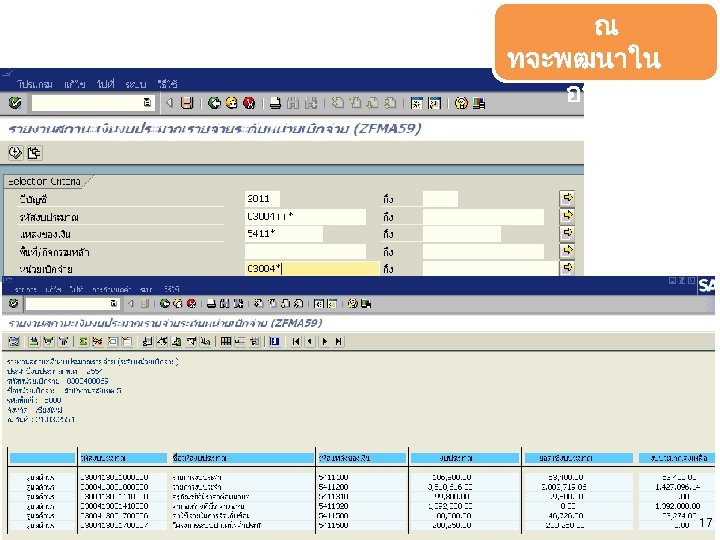Viewport: 720px width, 540px height.
Task: Click Print icon in report results toolbar
Action: pos(211,304)
